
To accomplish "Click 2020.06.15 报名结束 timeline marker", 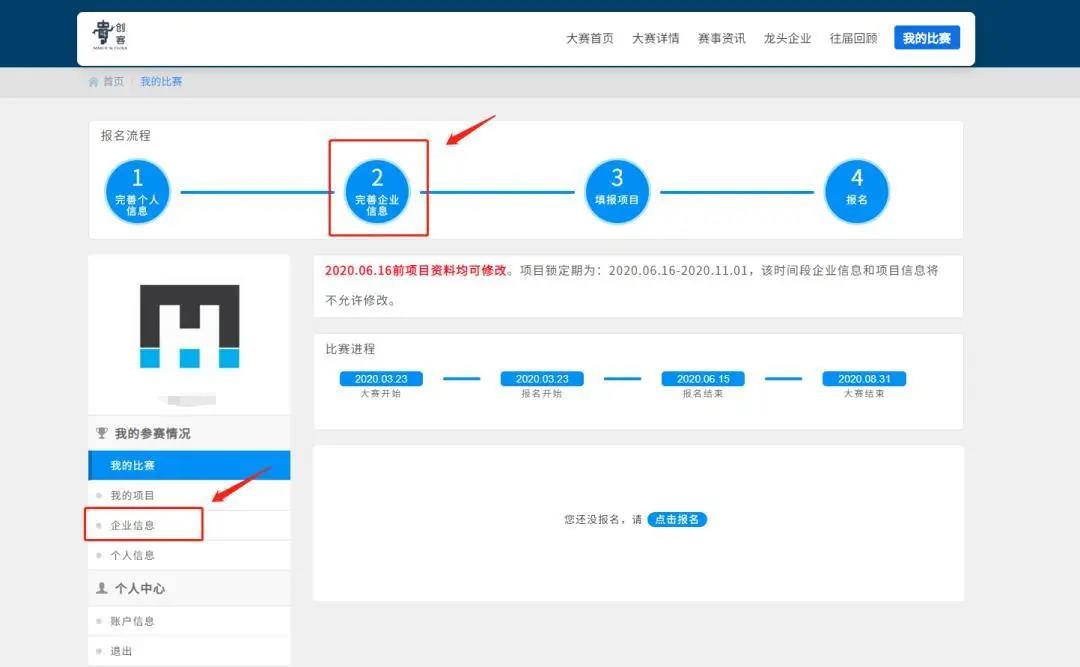I will tap(703, 380).
